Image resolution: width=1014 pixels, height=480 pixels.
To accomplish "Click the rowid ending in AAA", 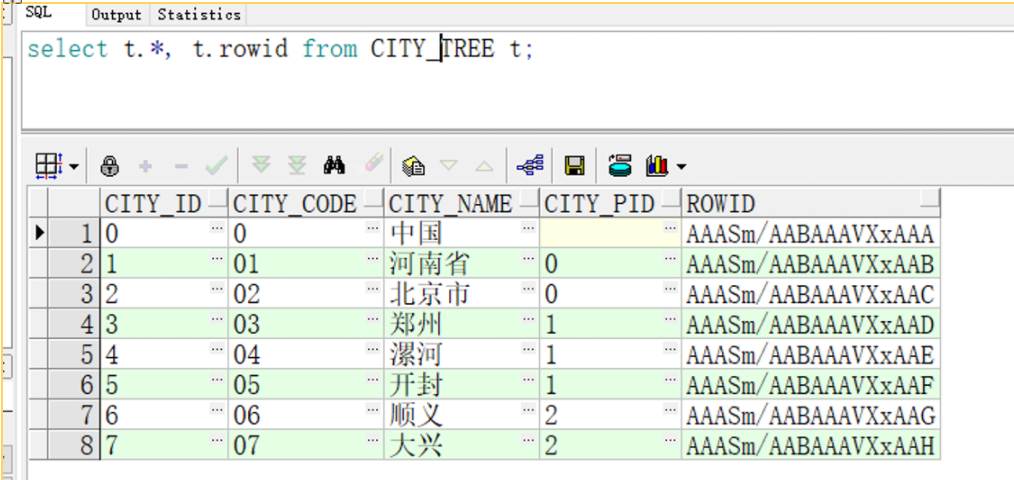I will [811, 233].
